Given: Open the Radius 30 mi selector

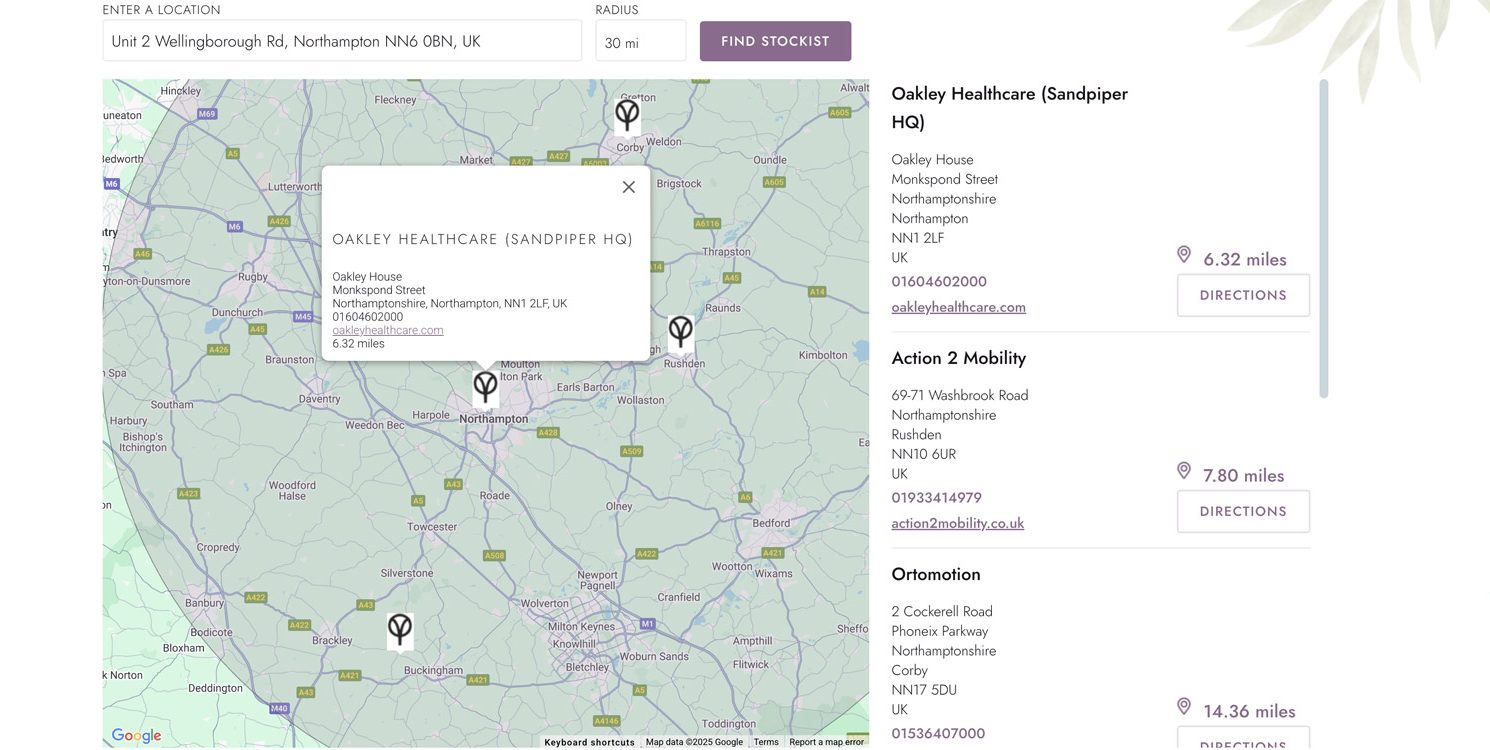Looking at the screenshot, I should tap(640, 42).
